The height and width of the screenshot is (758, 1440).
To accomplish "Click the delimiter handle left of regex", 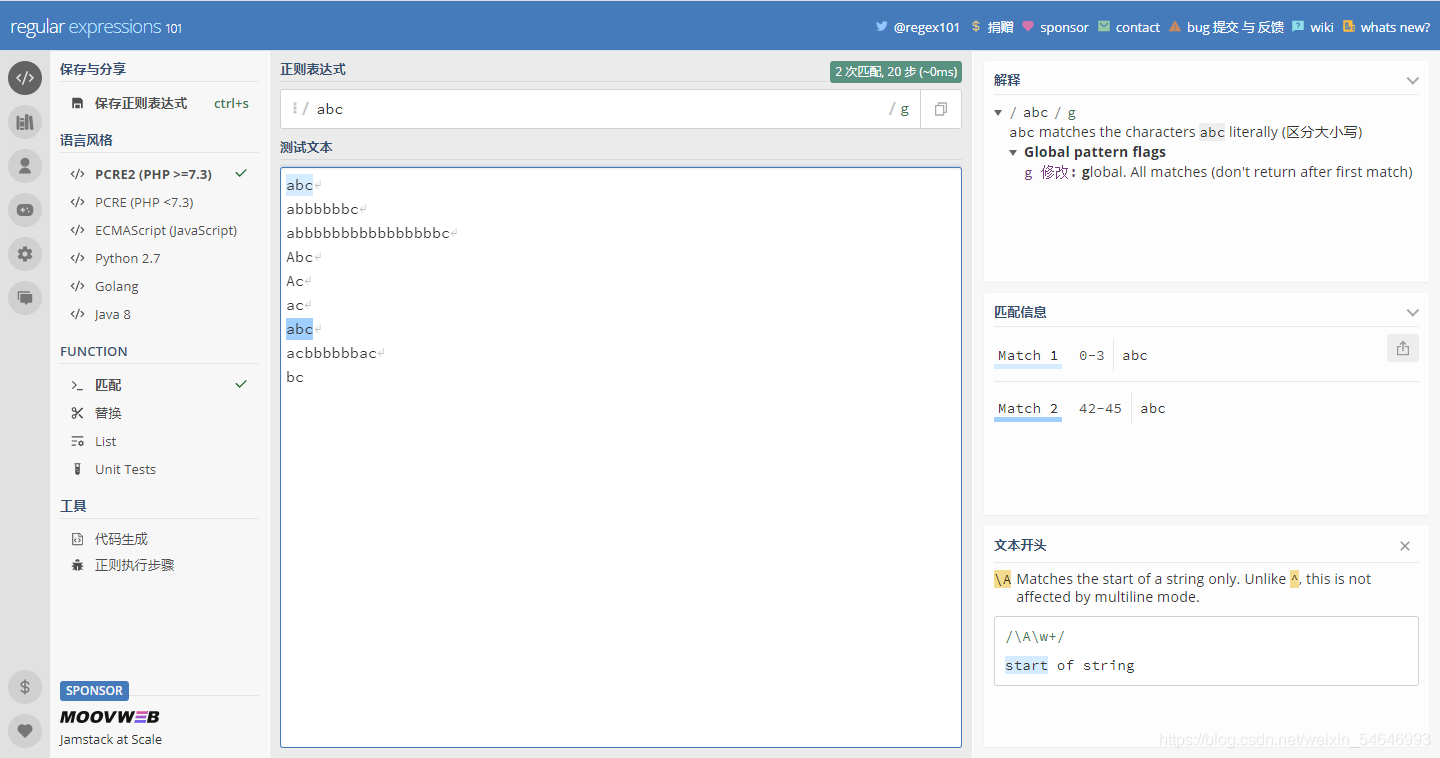I will [x=295, y=108].
